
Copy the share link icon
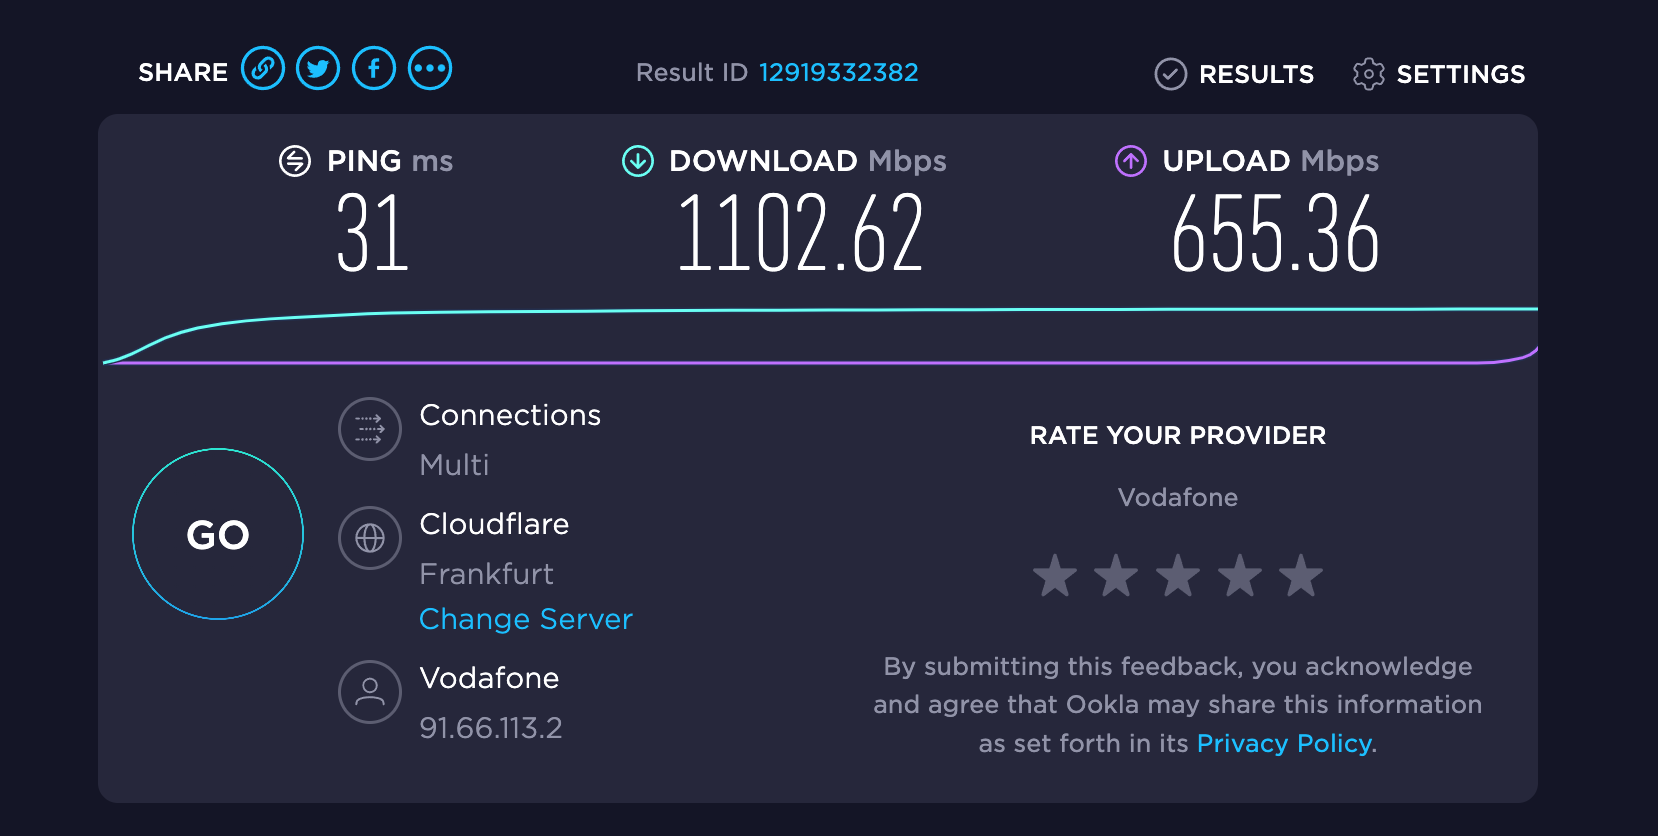coord(263,69)
